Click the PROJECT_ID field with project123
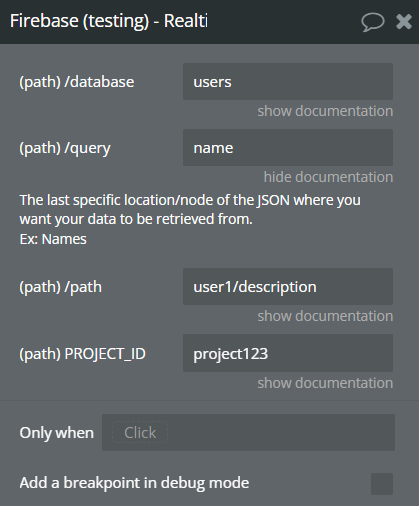 288,353
